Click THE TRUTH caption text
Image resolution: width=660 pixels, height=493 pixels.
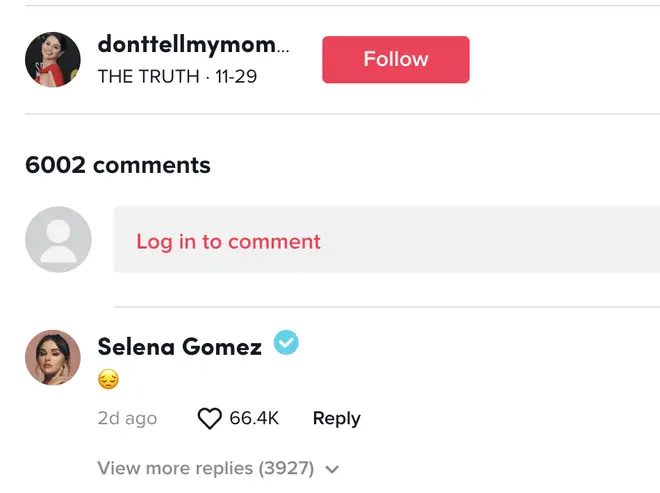[x=148, y=77]
